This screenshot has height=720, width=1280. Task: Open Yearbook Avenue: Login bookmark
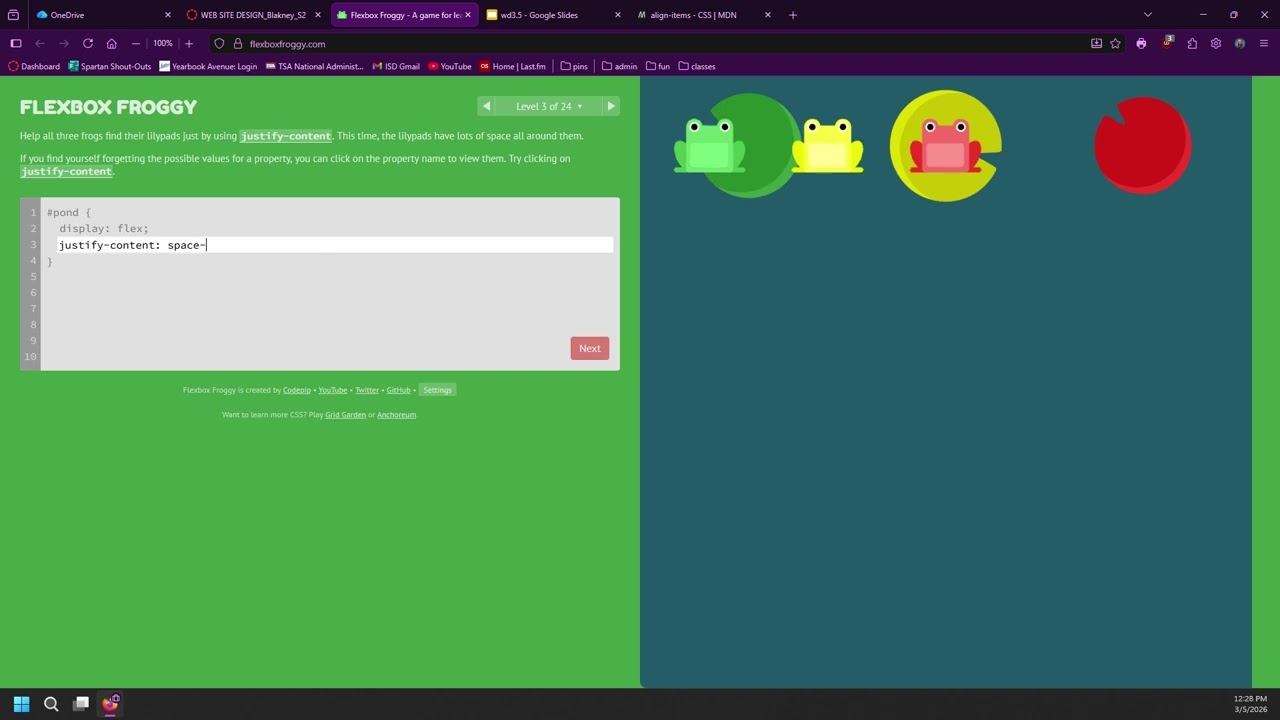point(208,66)
